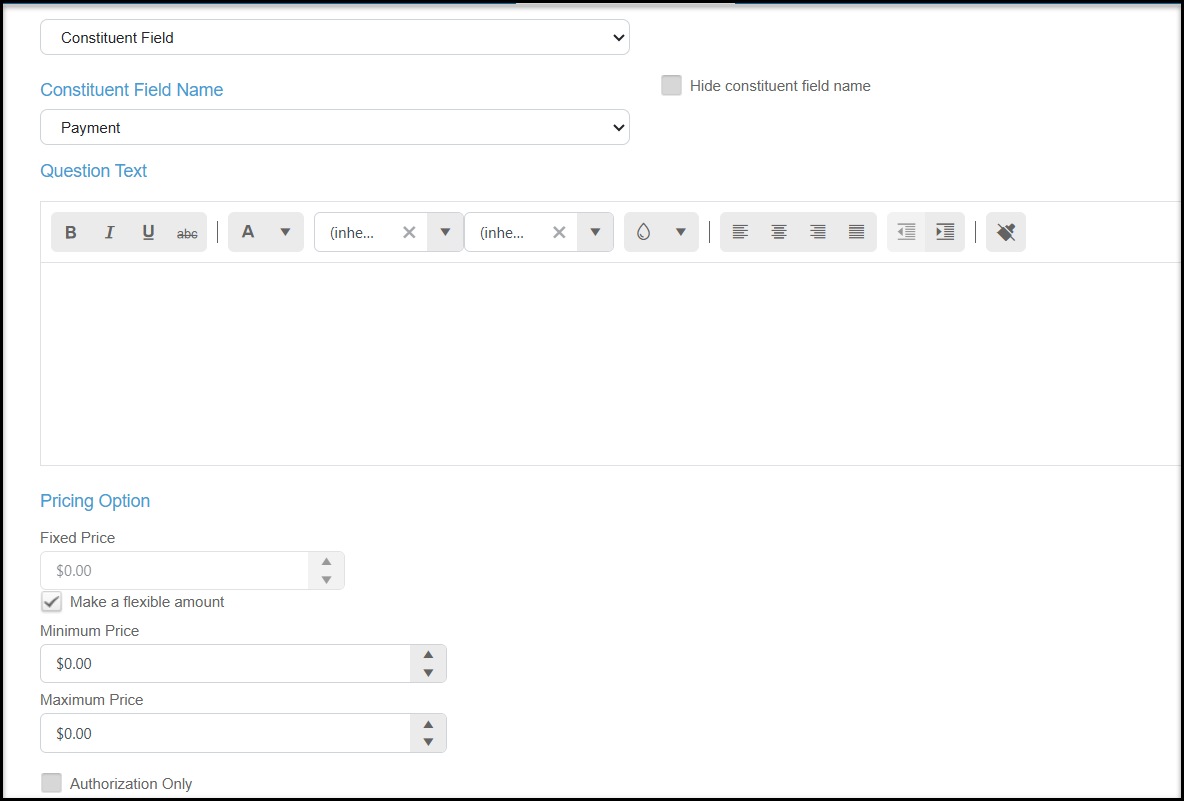
Task: Increase indent of the text
Action: coord(945,232)
